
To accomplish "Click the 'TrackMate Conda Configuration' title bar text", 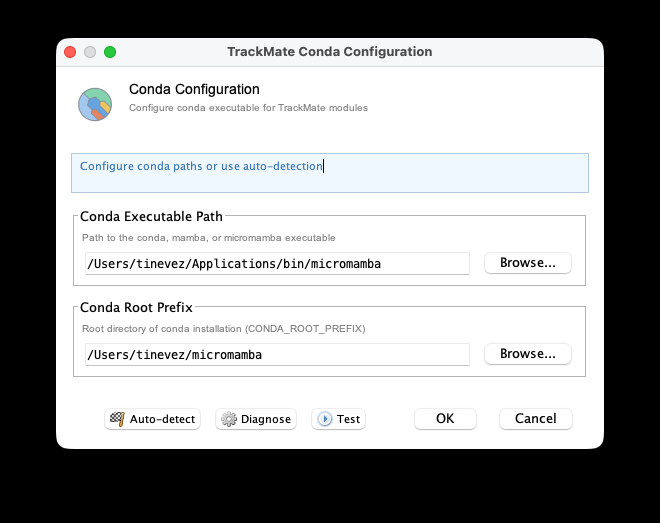I will [329, 52].
